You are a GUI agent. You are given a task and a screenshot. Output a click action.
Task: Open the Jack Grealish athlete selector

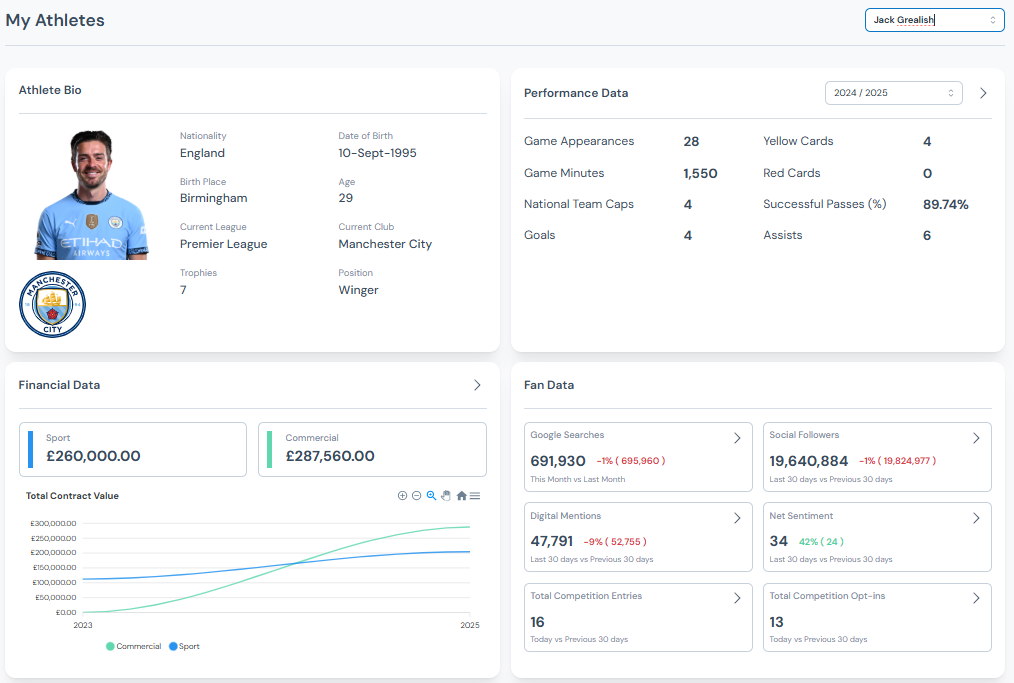tap(934, 20)
